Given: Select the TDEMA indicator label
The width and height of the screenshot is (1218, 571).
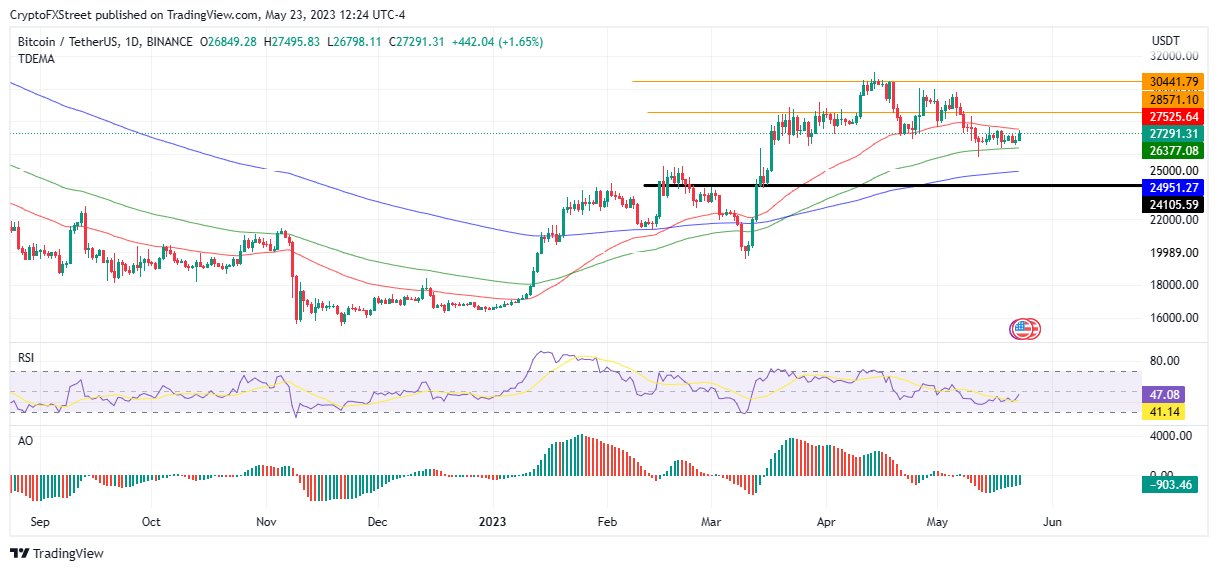Looking at the screenshot, I should click(36, 59).
